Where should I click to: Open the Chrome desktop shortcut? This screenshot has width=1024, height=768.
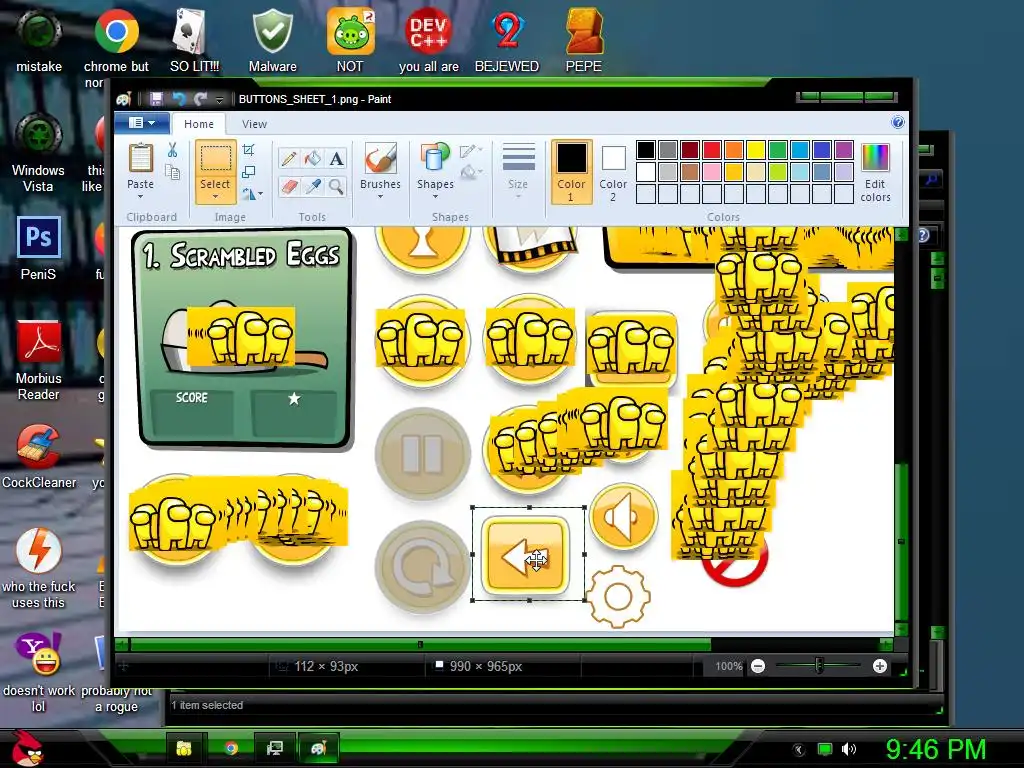pyautogui.click(x=116, y=31)
